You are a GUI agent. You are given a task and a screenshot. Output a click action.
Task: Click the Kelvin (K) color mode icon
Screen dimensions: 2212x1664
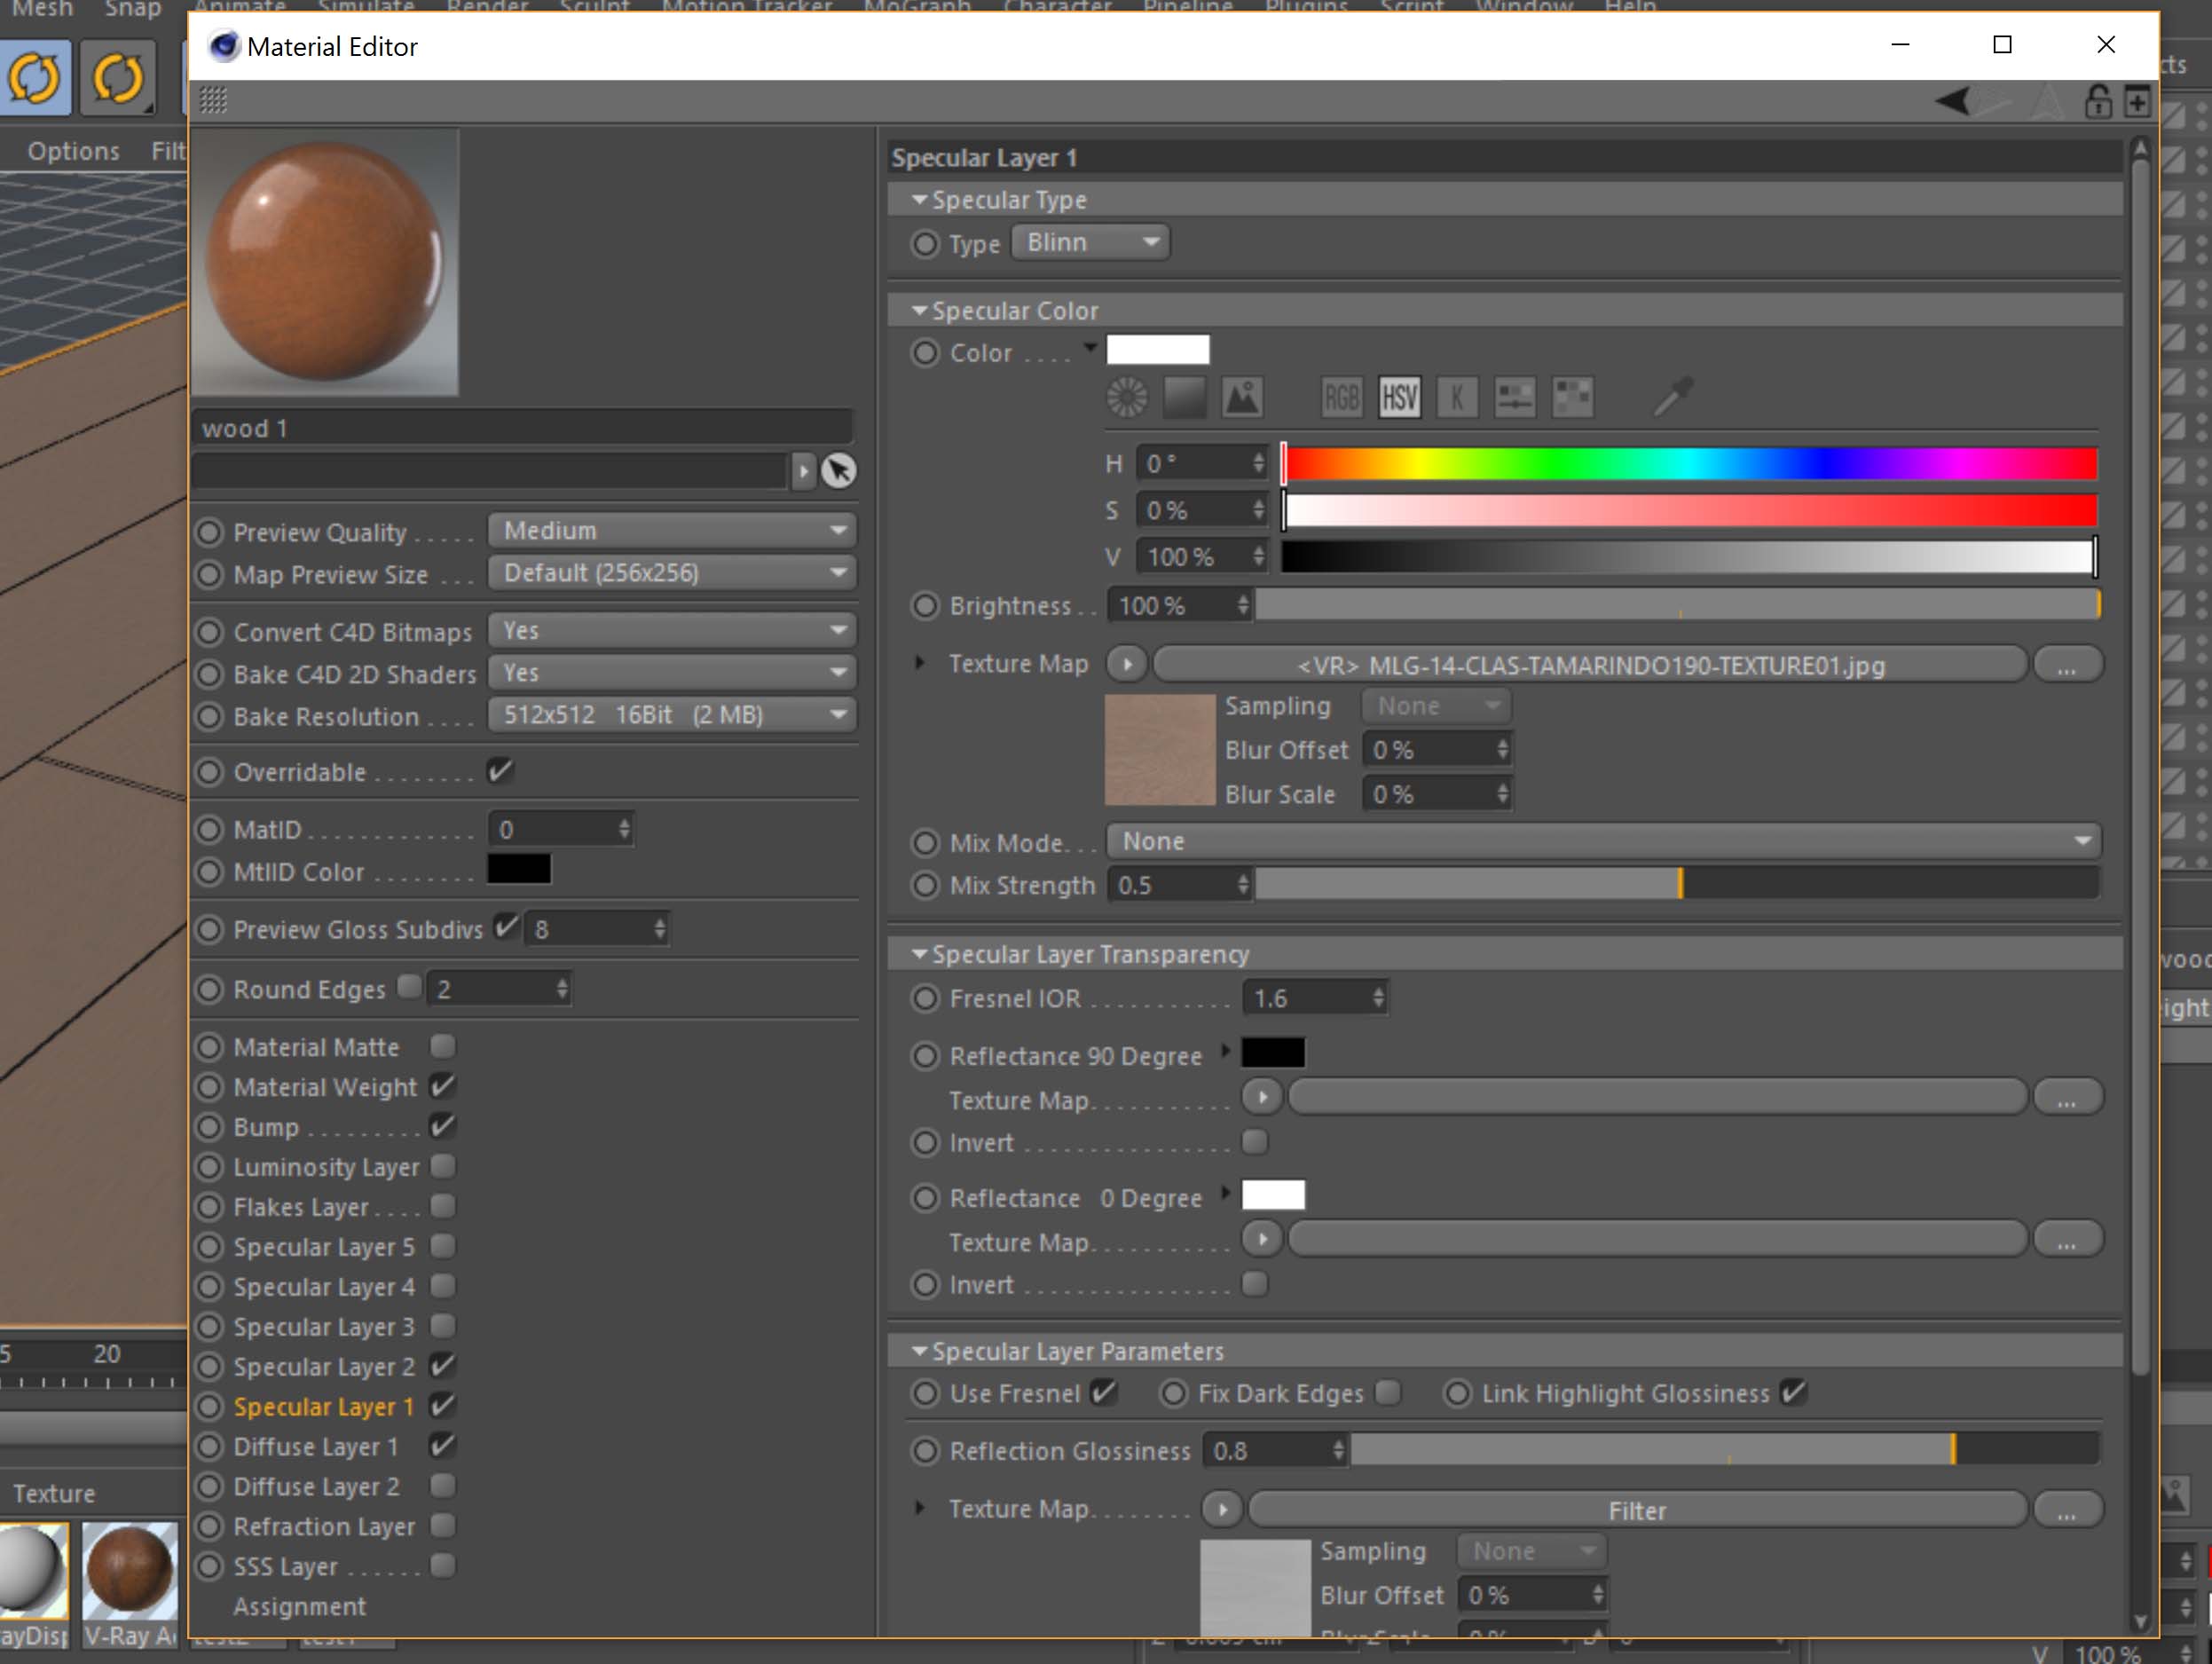click(x=1457, y=397)
